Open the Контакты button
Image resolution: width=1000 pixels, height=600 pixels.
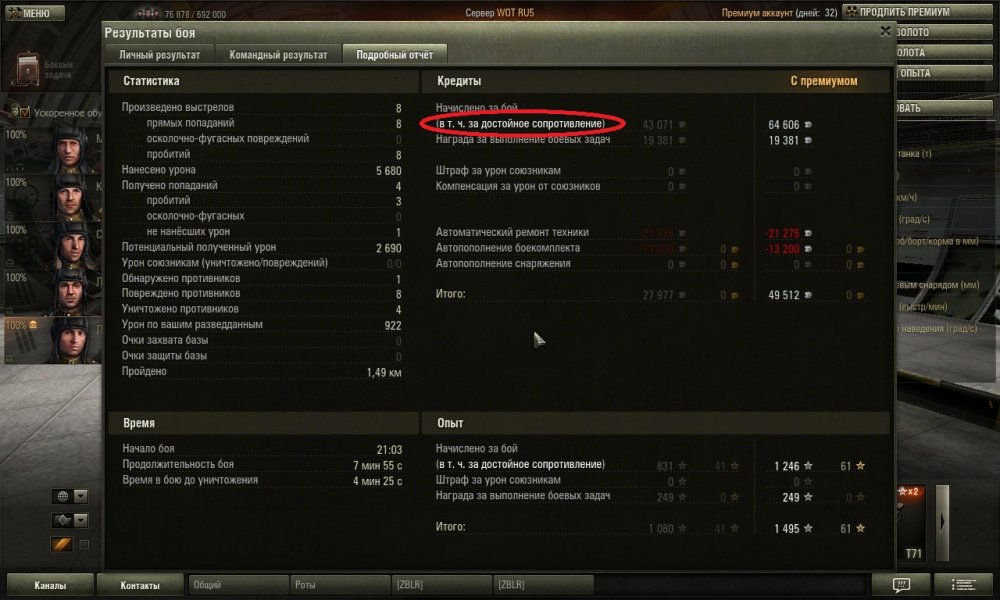(140, 585)
